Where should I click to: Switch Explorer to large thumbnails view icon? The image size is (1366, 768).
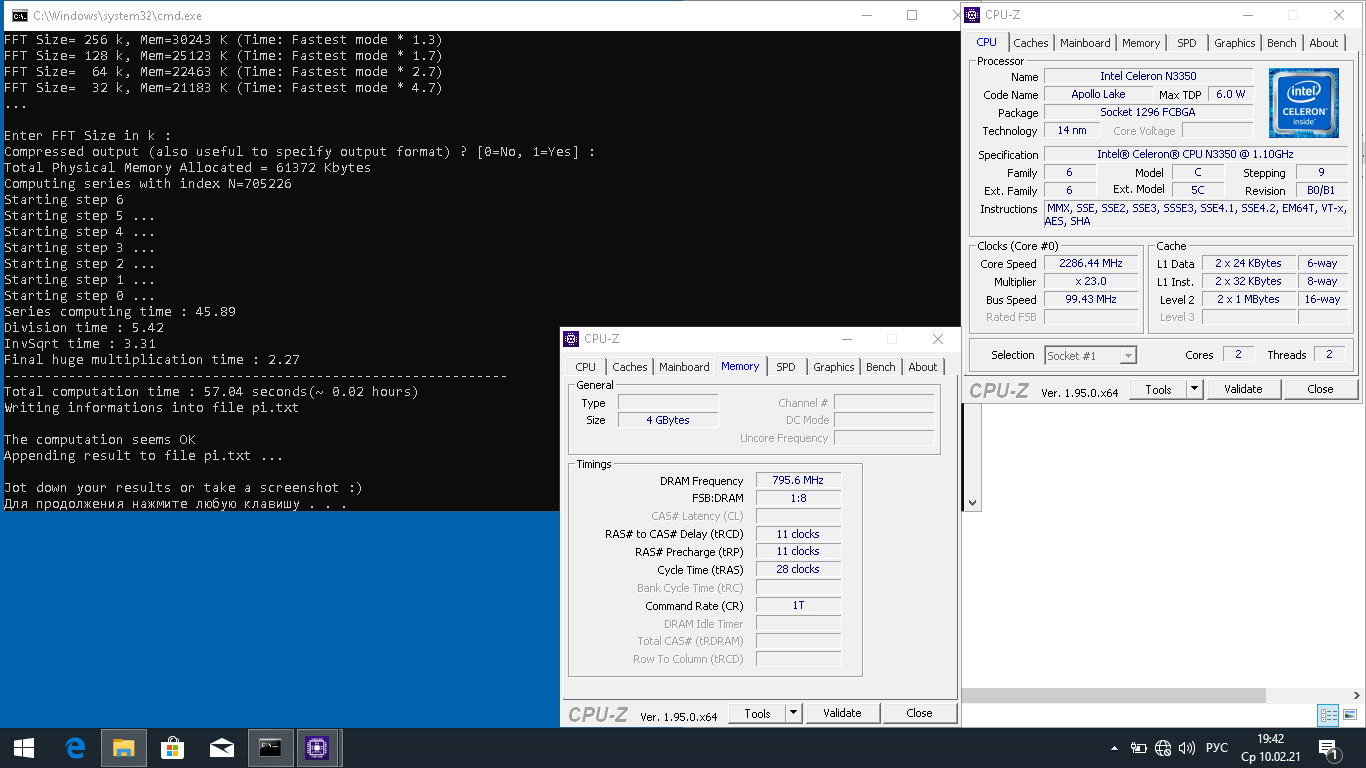tap(1350, 715)
